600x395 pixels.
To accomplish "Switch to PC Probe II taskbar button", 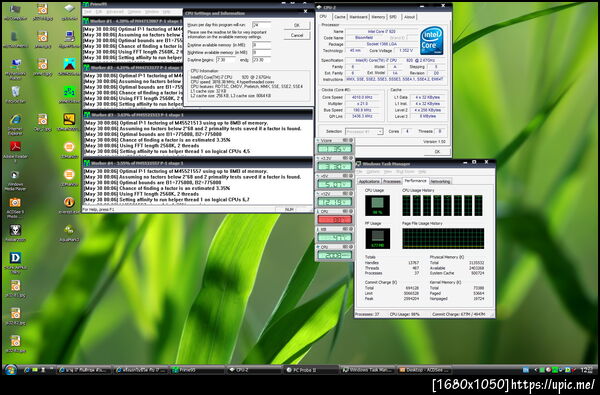I will pyautogui.click(x=311, y=370).
